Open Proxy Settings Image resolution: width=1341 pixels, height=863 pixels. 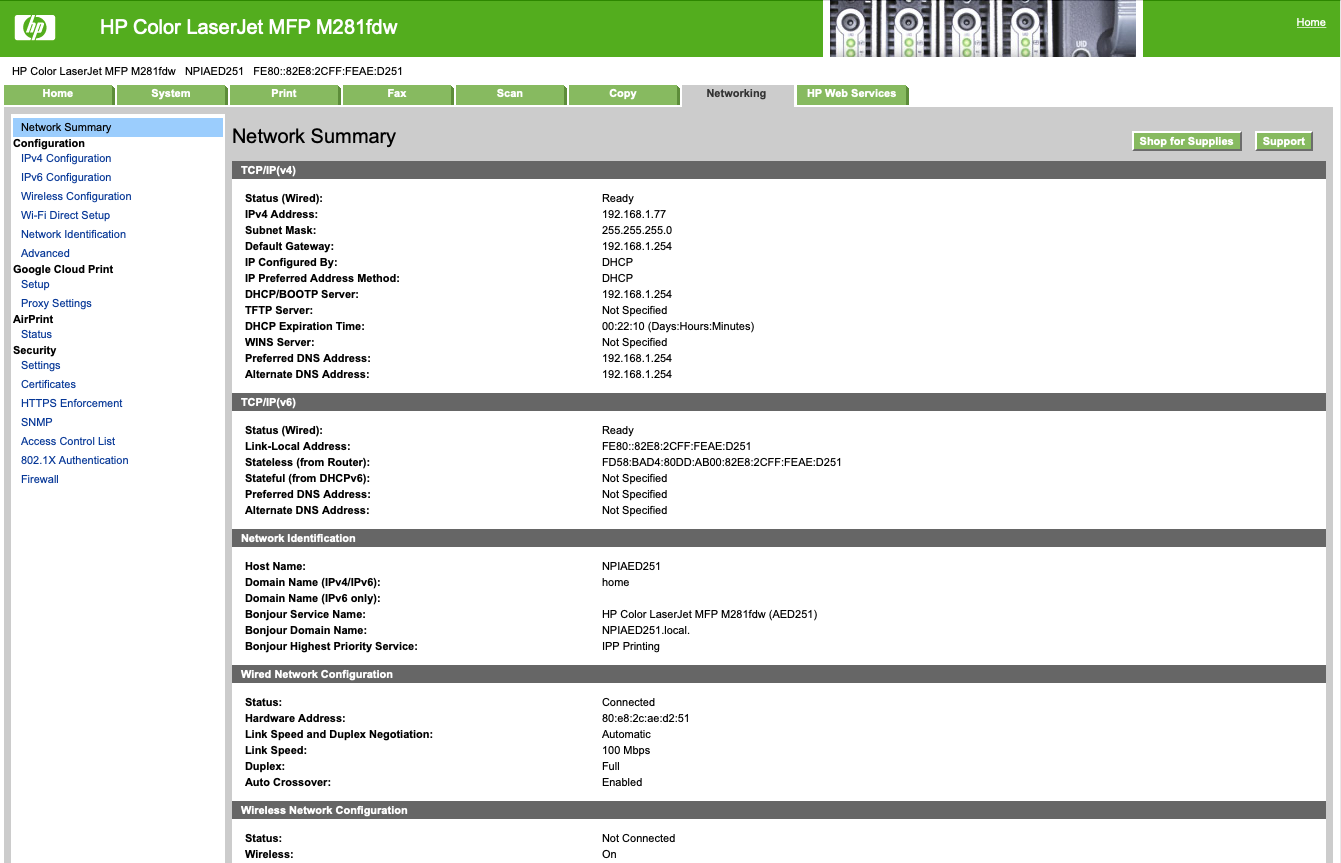[x=56, y=303]
